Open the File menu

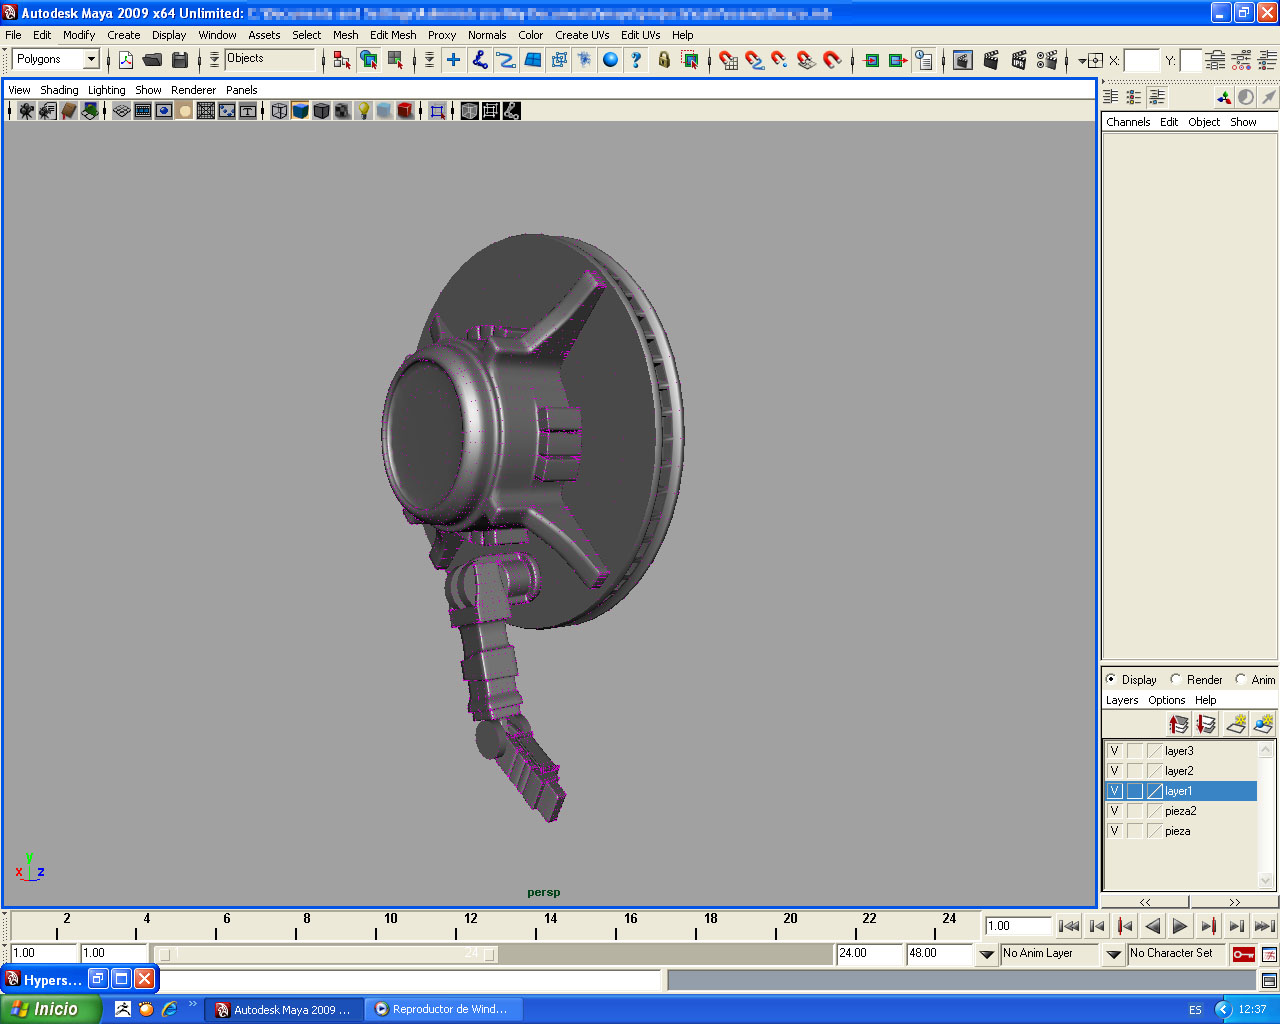coord(13,35)
